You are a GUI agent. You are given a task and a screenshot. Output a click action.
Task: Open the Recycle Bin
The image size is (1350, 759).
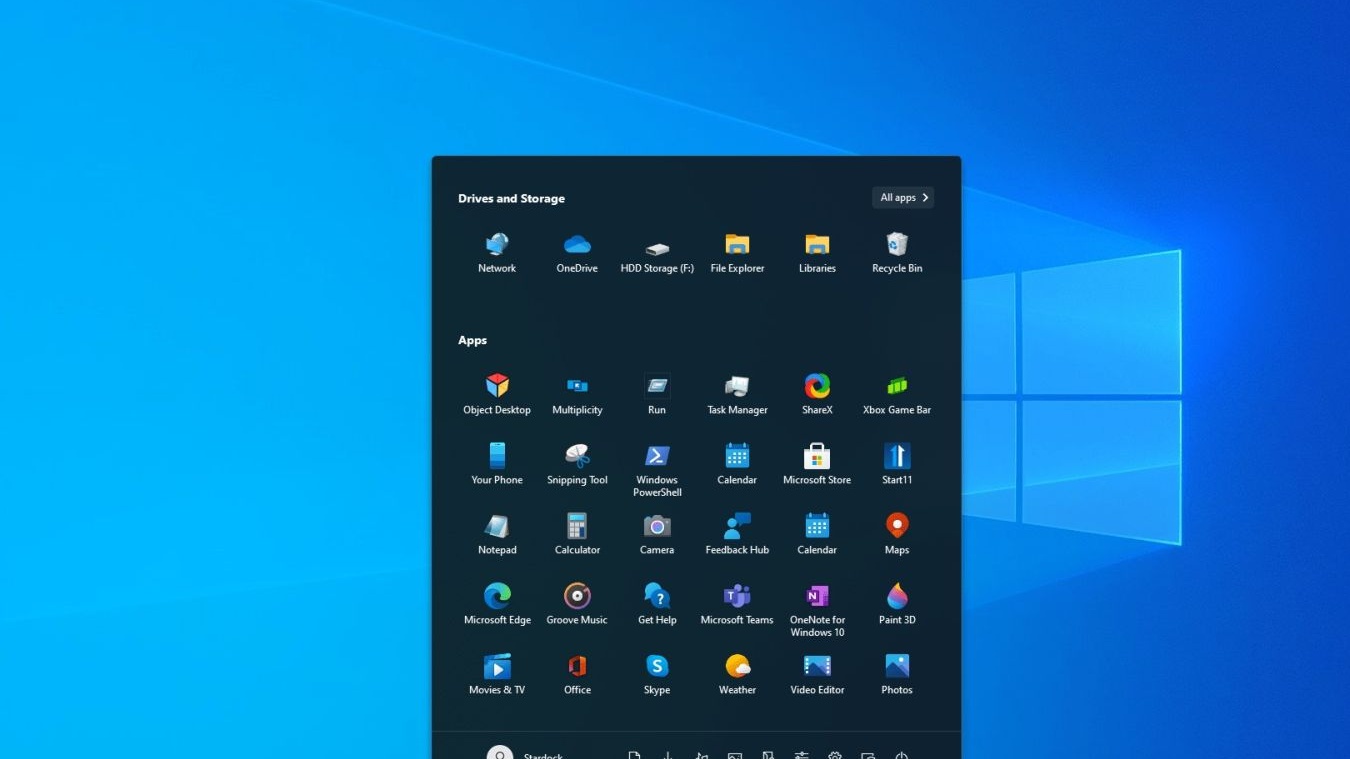[x=897, y=253]
